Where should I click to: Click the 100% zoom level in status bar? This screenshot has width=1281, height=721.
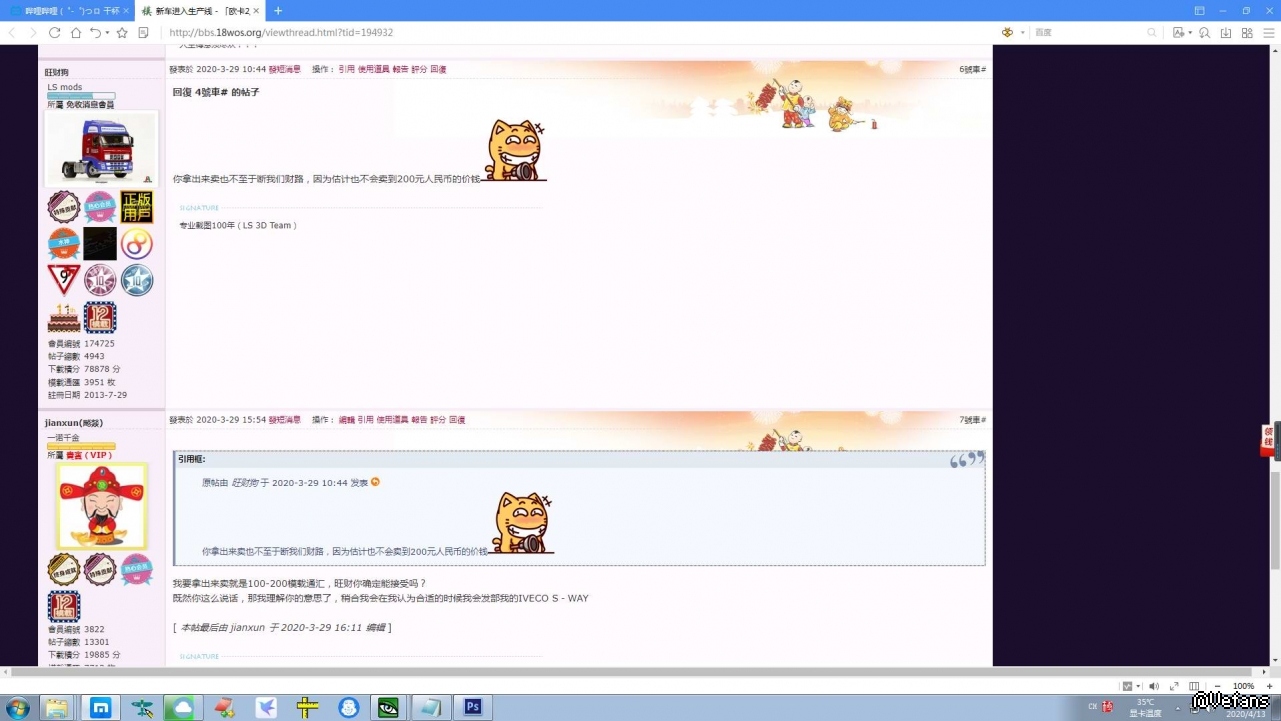pyautogui.click(x=1243, y=686)
